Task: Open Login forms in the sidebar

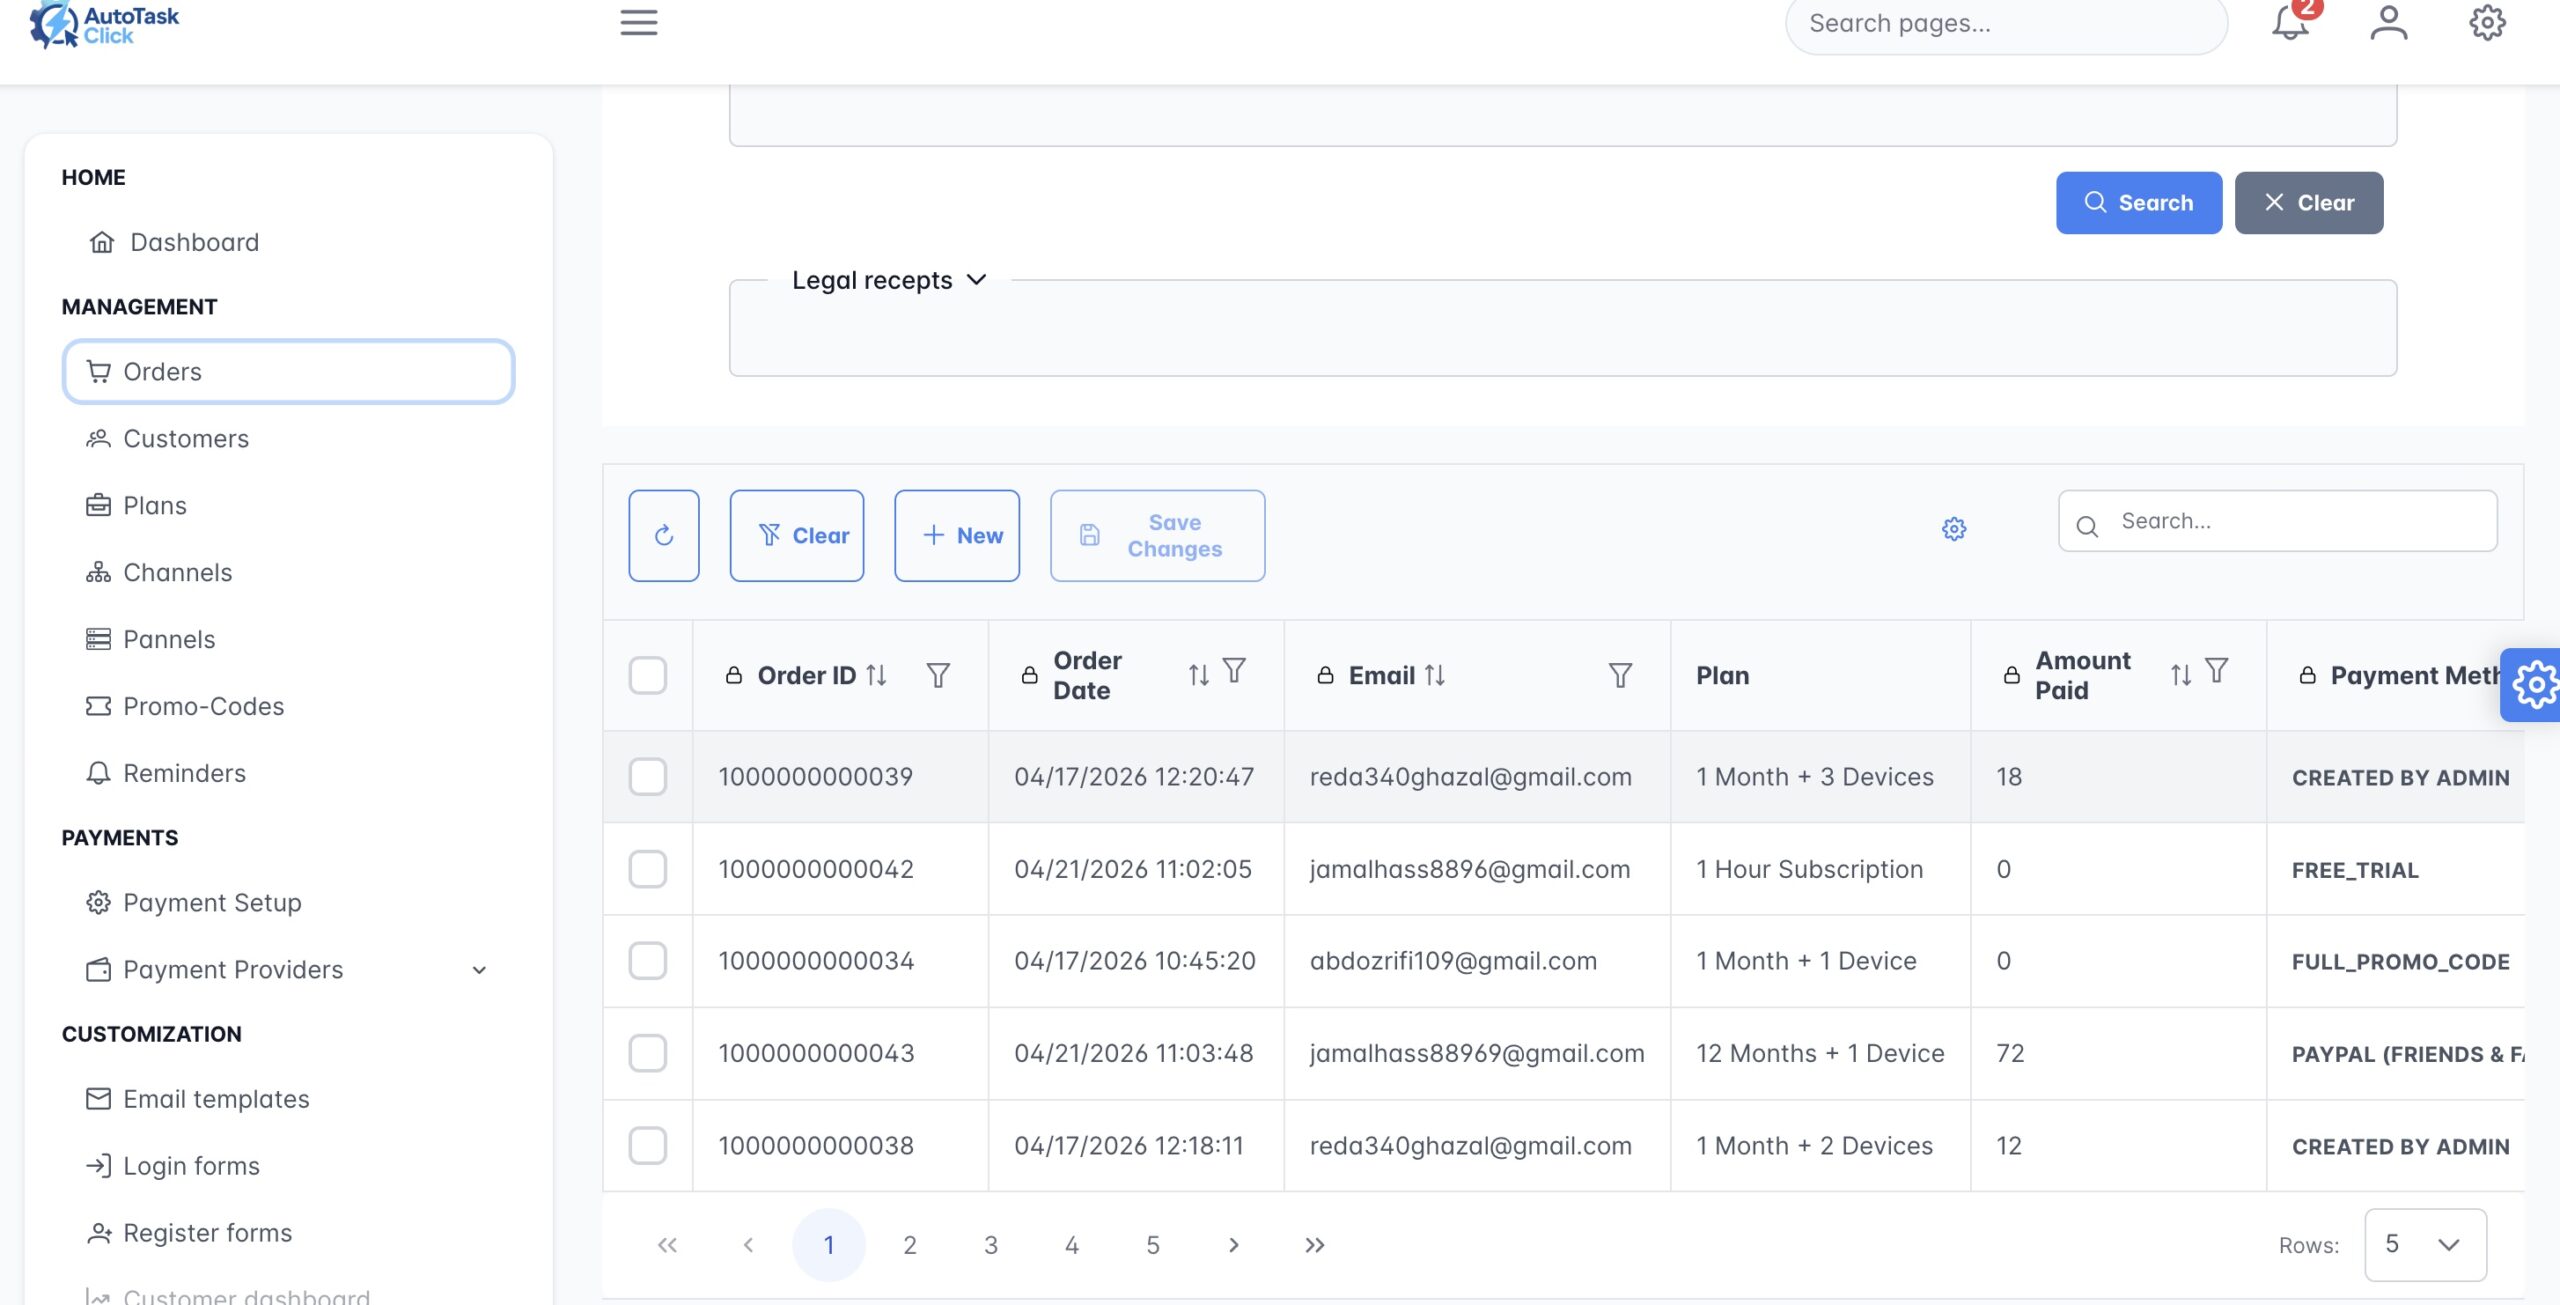Action: 288,1166
